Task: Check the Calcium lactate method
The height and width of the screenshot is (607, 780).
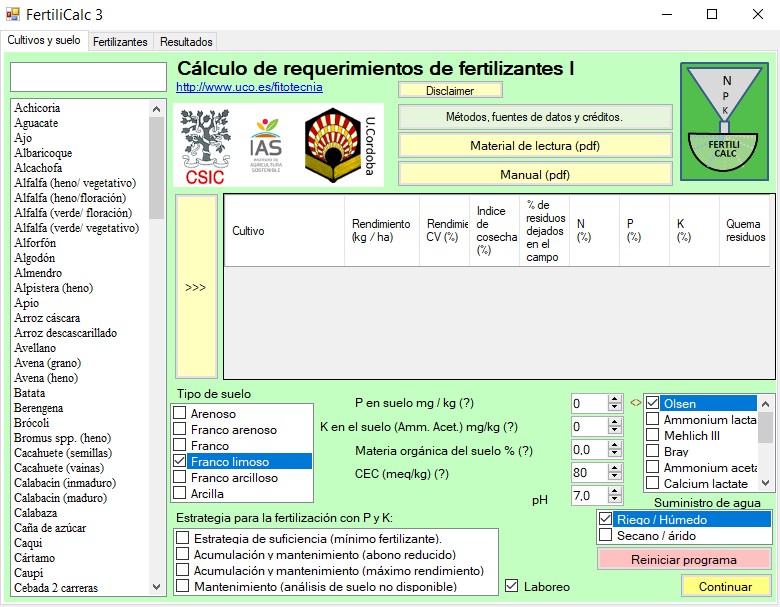Action: point(652,483)
